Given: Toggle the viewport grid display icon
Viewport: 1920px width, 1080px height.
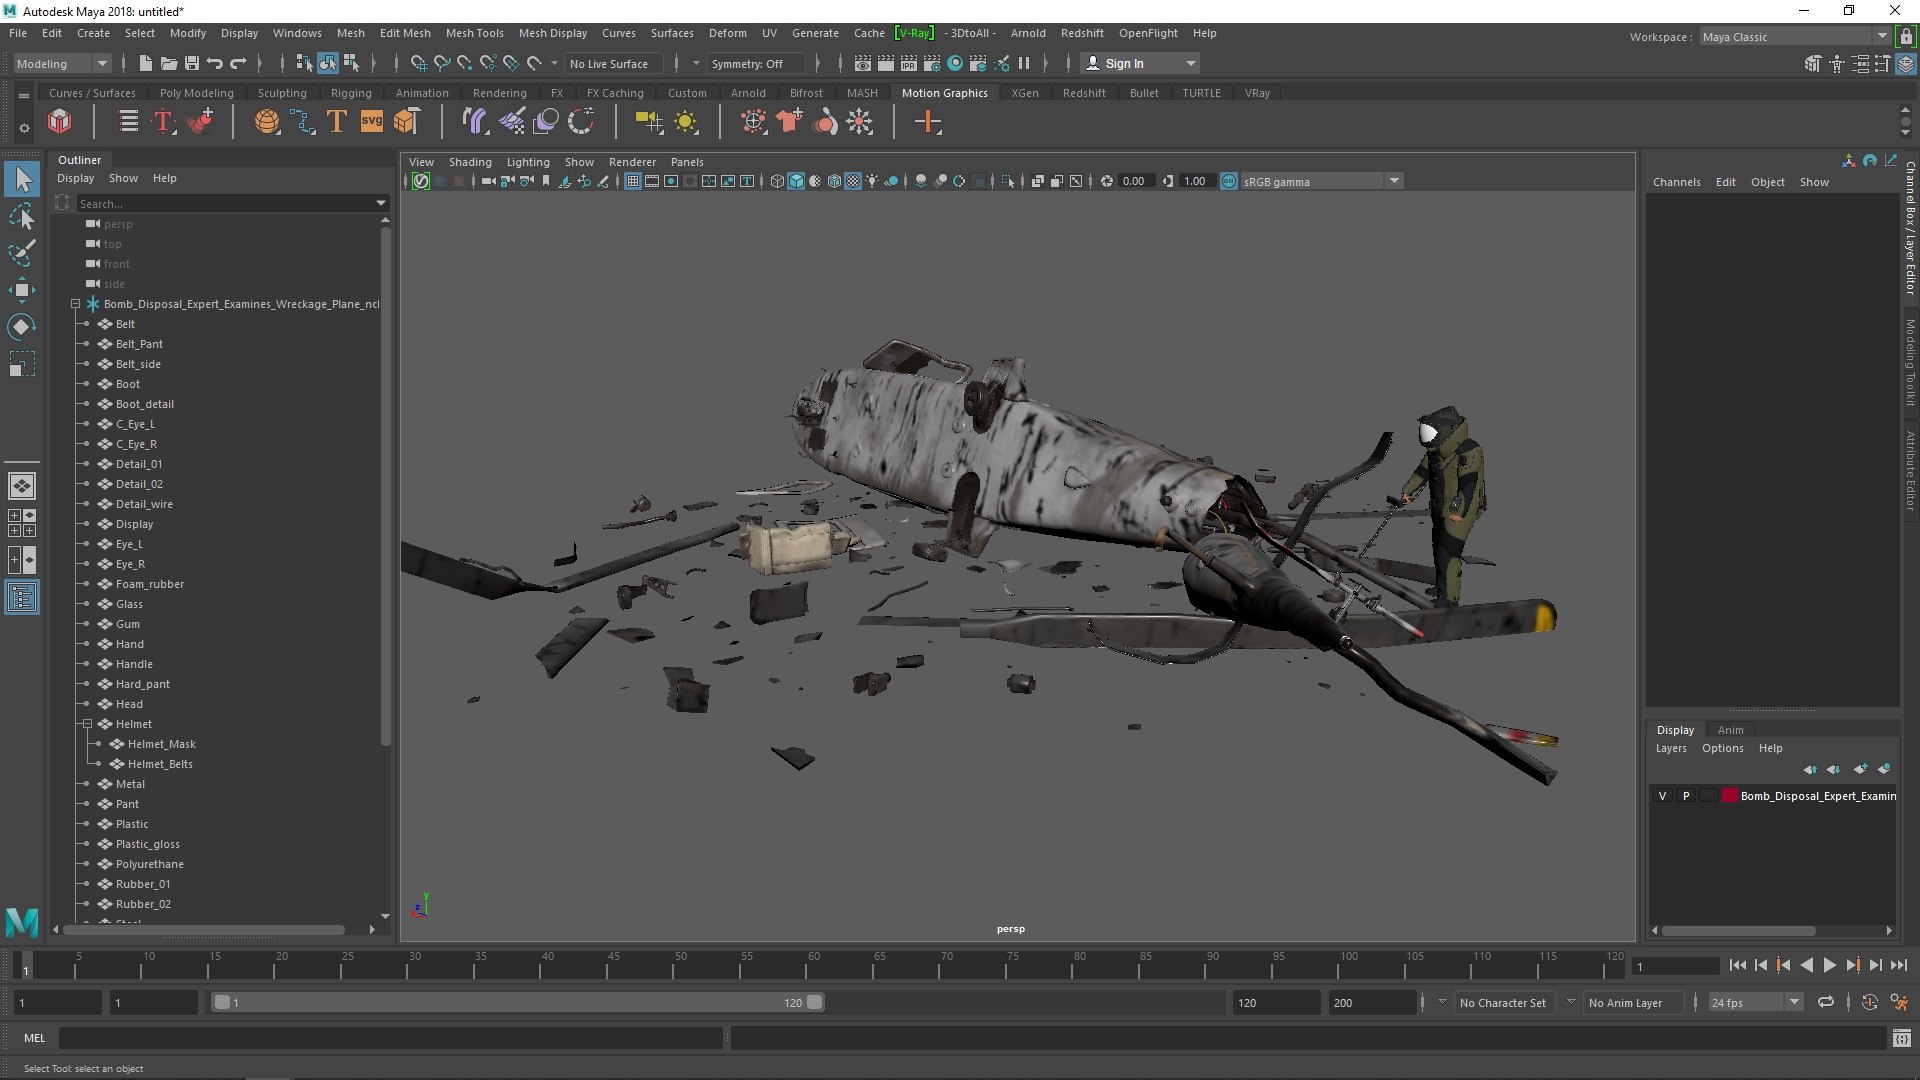Looking at the screenshot, I should coord(633,181).
